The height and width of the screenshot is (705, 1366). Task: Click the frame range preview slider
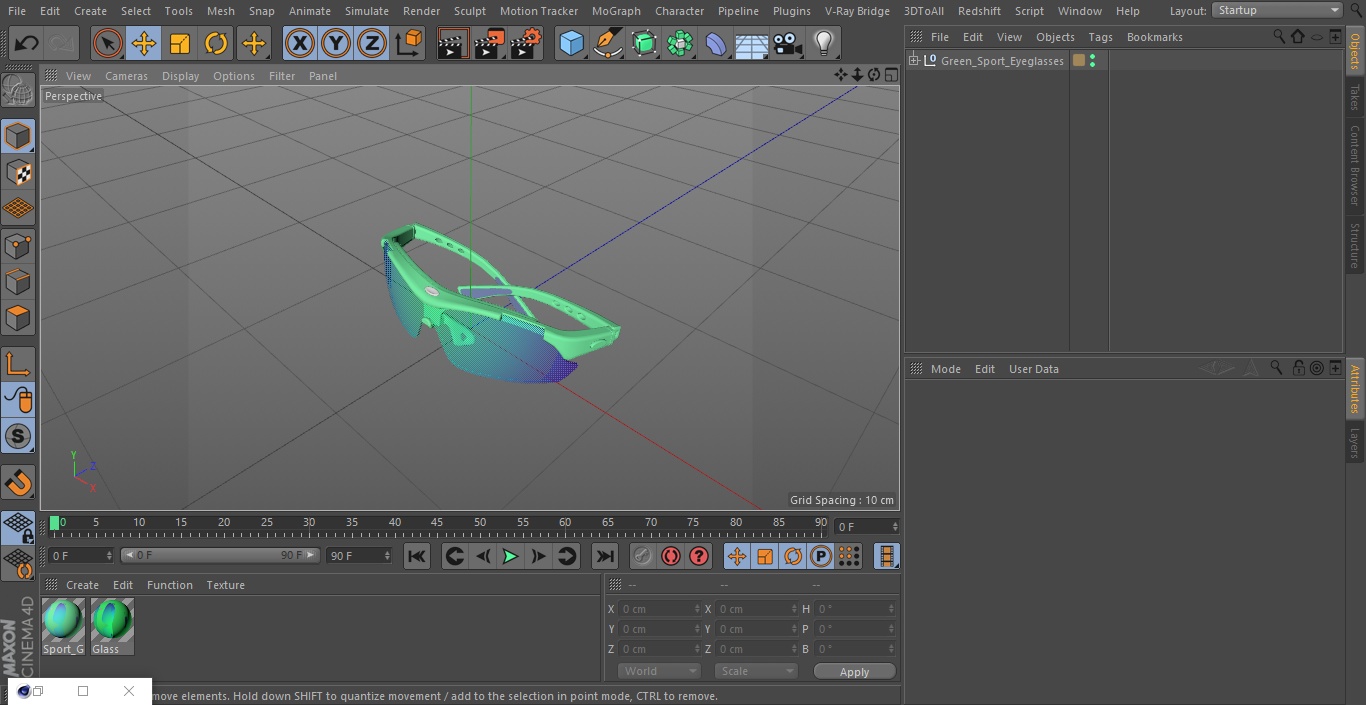tap(220, 555)
